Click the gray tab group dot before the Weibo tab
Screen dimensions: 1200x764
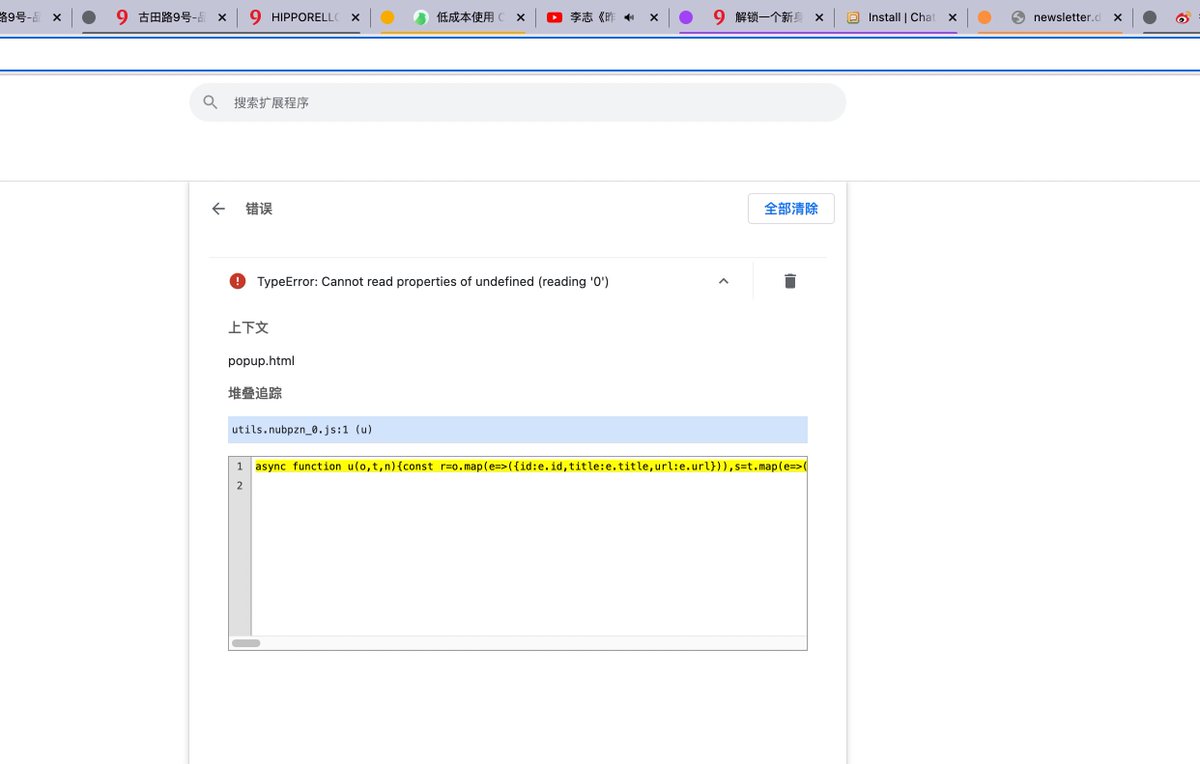(x=1150, y=18)
